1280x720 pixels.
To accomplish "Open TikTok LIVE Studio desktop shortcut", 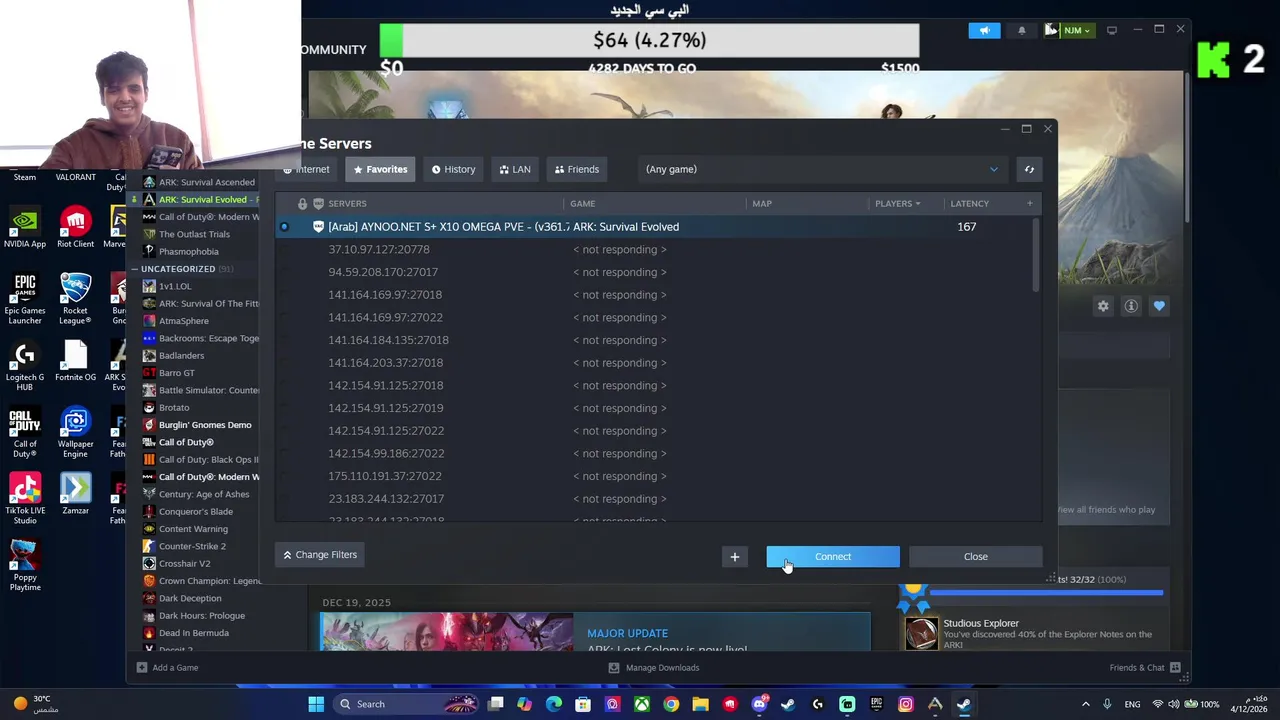I will click(25, 498).
